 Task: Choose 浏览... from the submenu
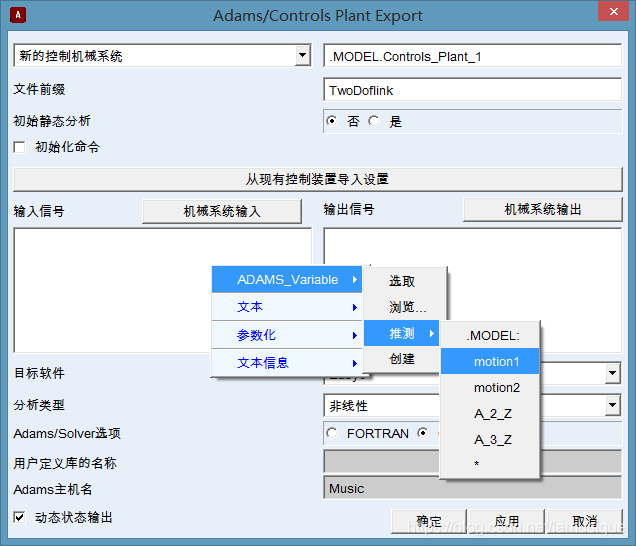(x=408, y=307)
